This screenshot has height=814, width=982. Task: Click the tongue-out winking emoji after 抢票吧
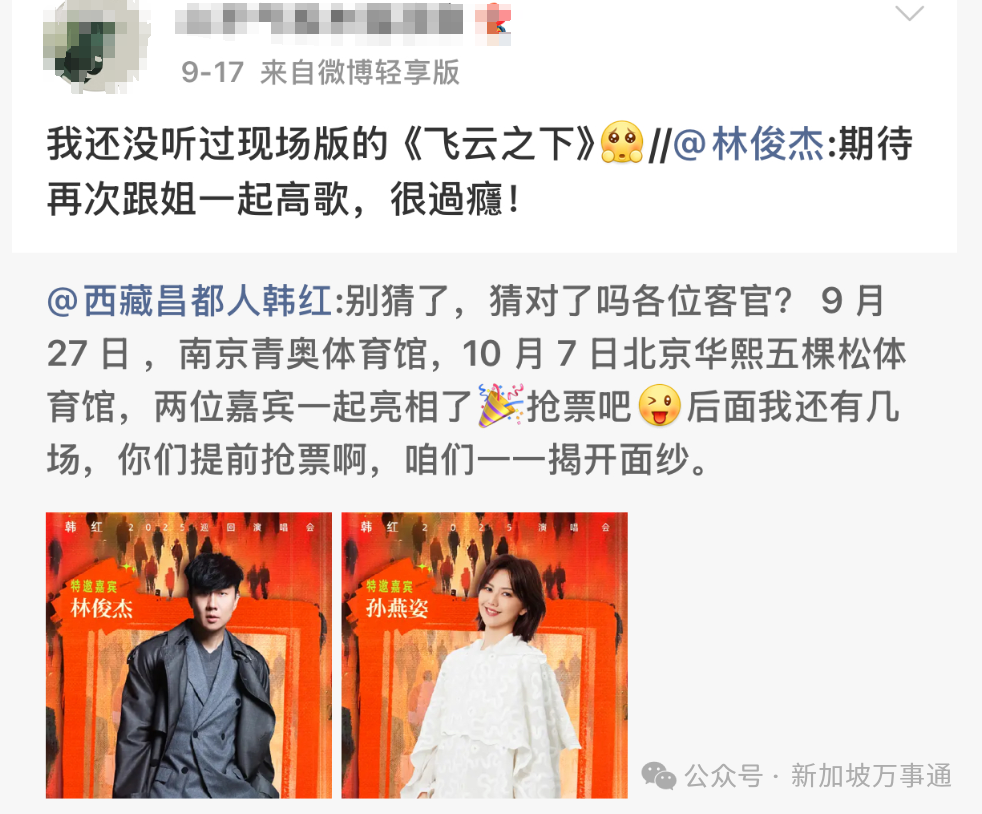point(659,406)
